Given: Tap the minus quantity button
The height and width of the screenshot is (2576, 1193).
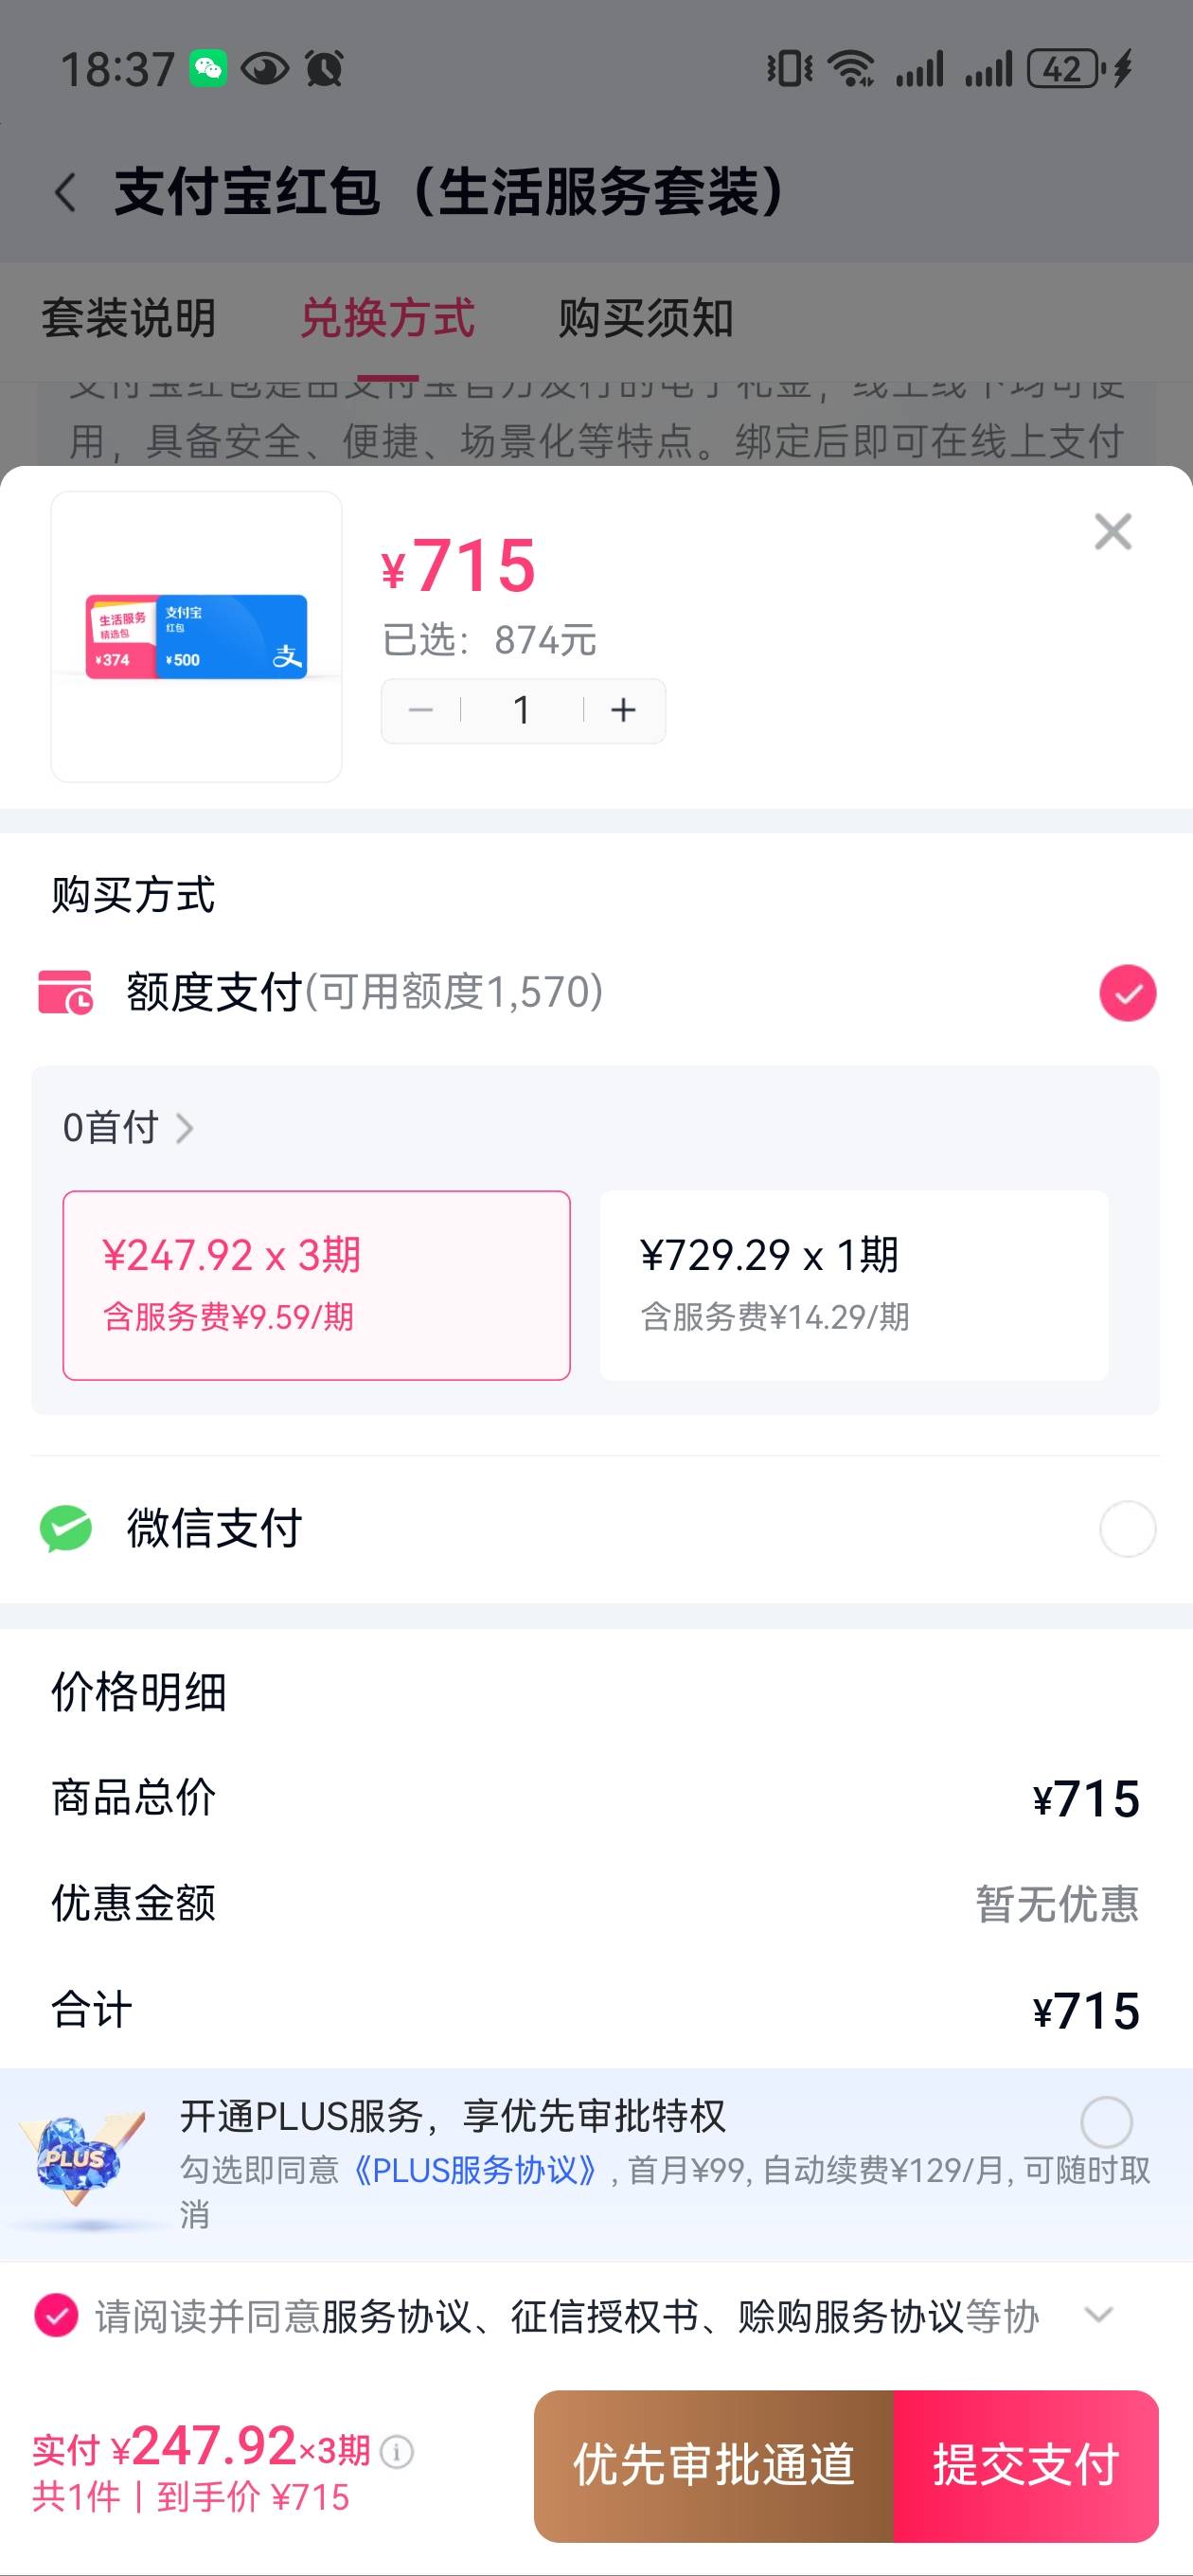Looking at the screenshot, I should pos(421,710).
